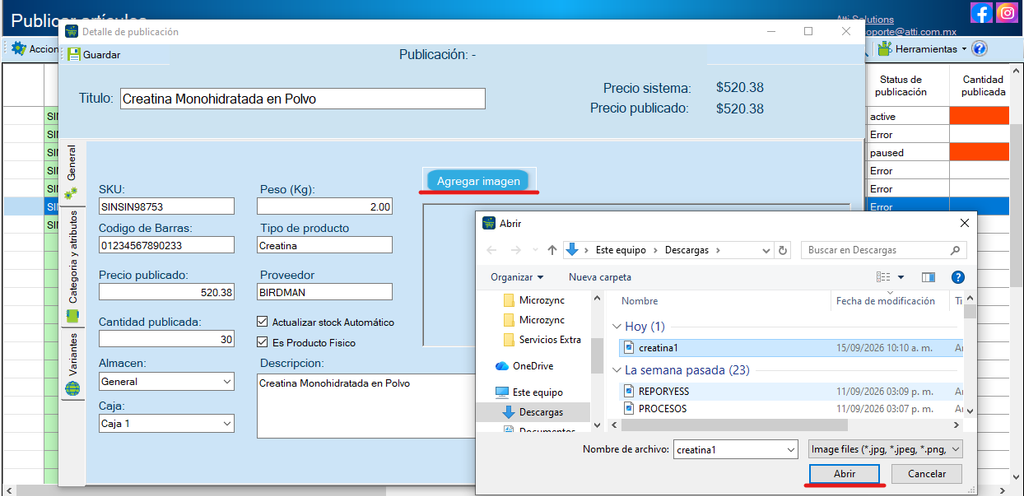Change view layout icon in dialog
Screen dimensions: 1024x496
(883, 277)
